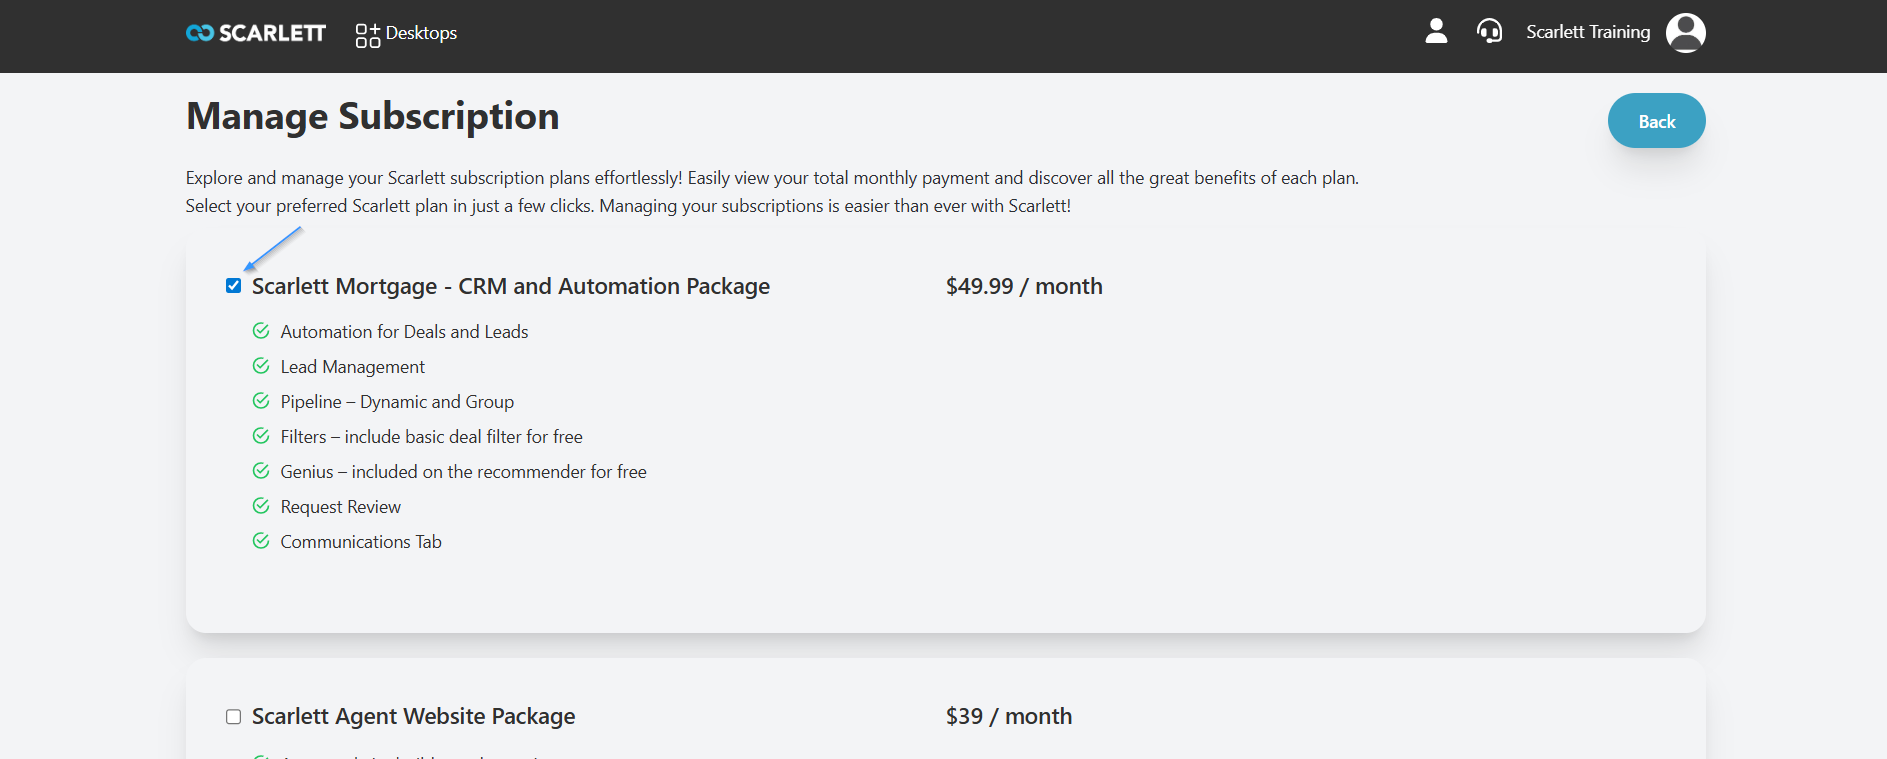Click the 'Explore and manage your Scarlett subscription' paragraph
This screenshot has width=1887, height=759.
tap(772, 192)
